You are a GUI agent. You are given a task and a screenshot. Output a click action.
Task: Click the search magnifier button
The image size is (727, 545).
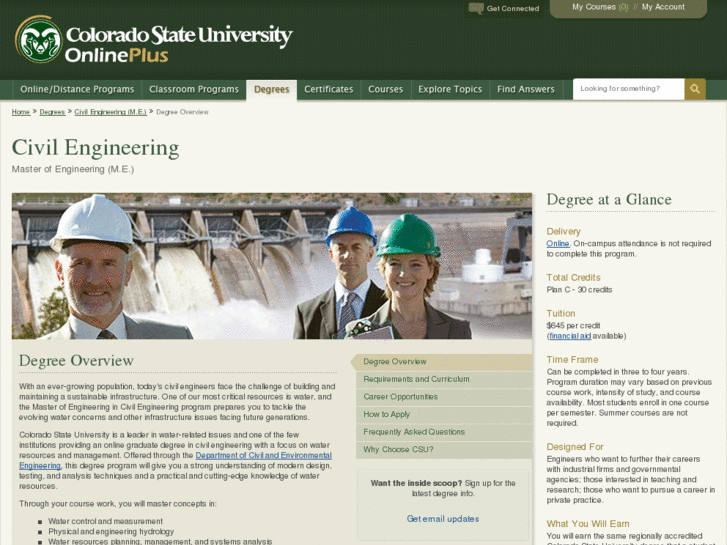click(695, 89)
